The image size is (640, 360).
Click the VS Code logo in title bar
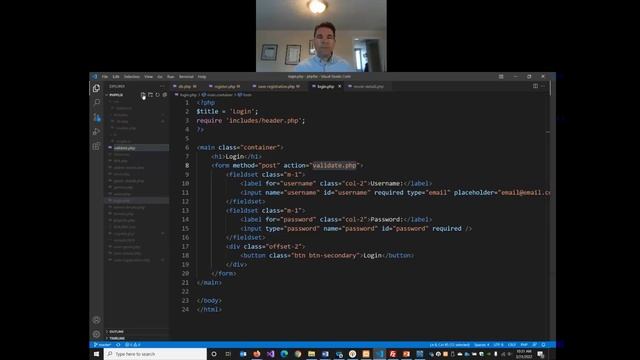tap(94, 76)
